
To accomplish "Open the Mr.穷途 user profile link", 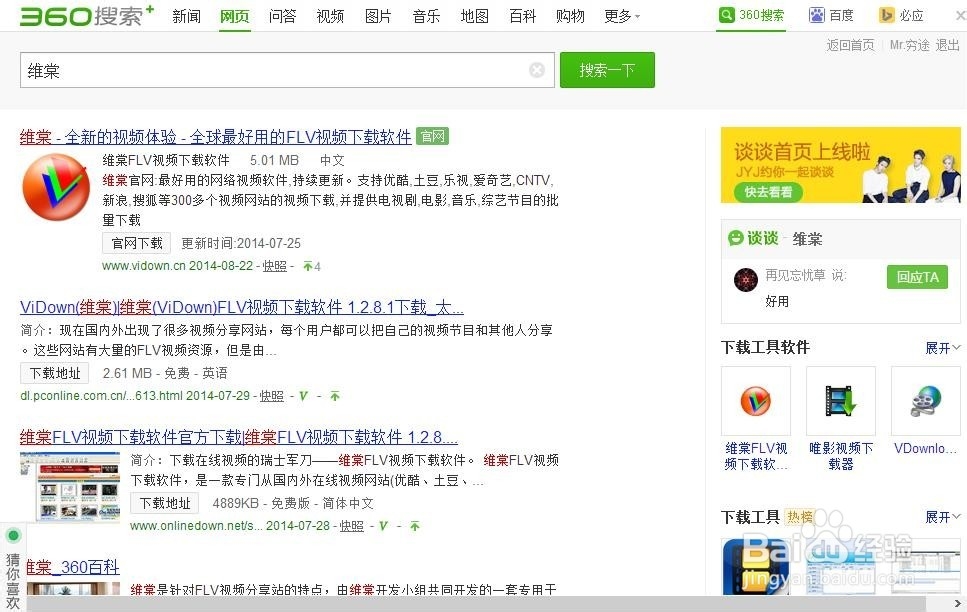I will tap(909, 45).
